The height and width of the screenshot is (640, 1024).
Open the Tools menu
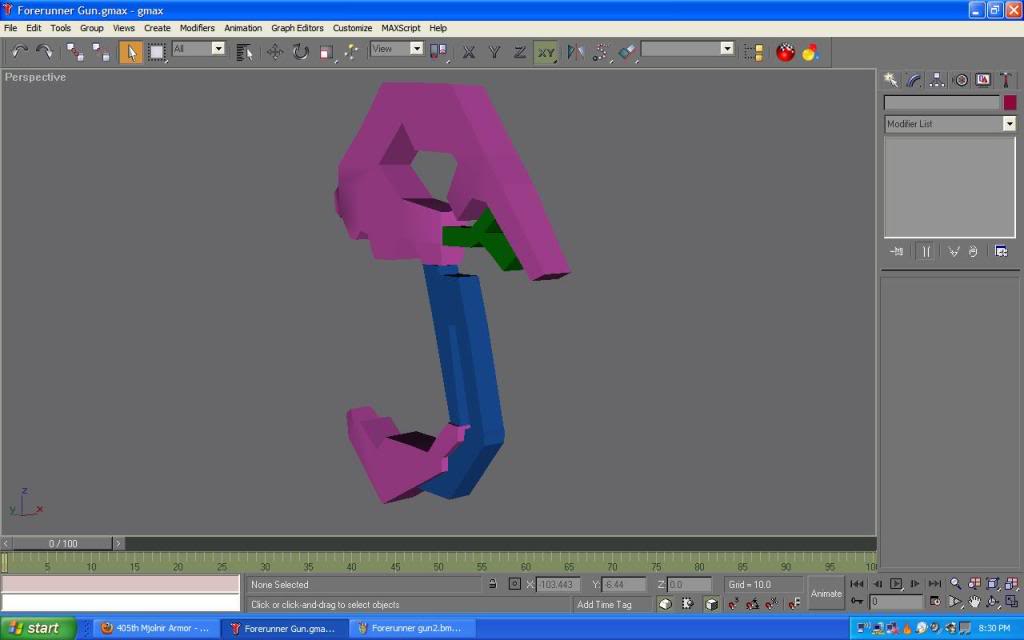click(60, 28)
